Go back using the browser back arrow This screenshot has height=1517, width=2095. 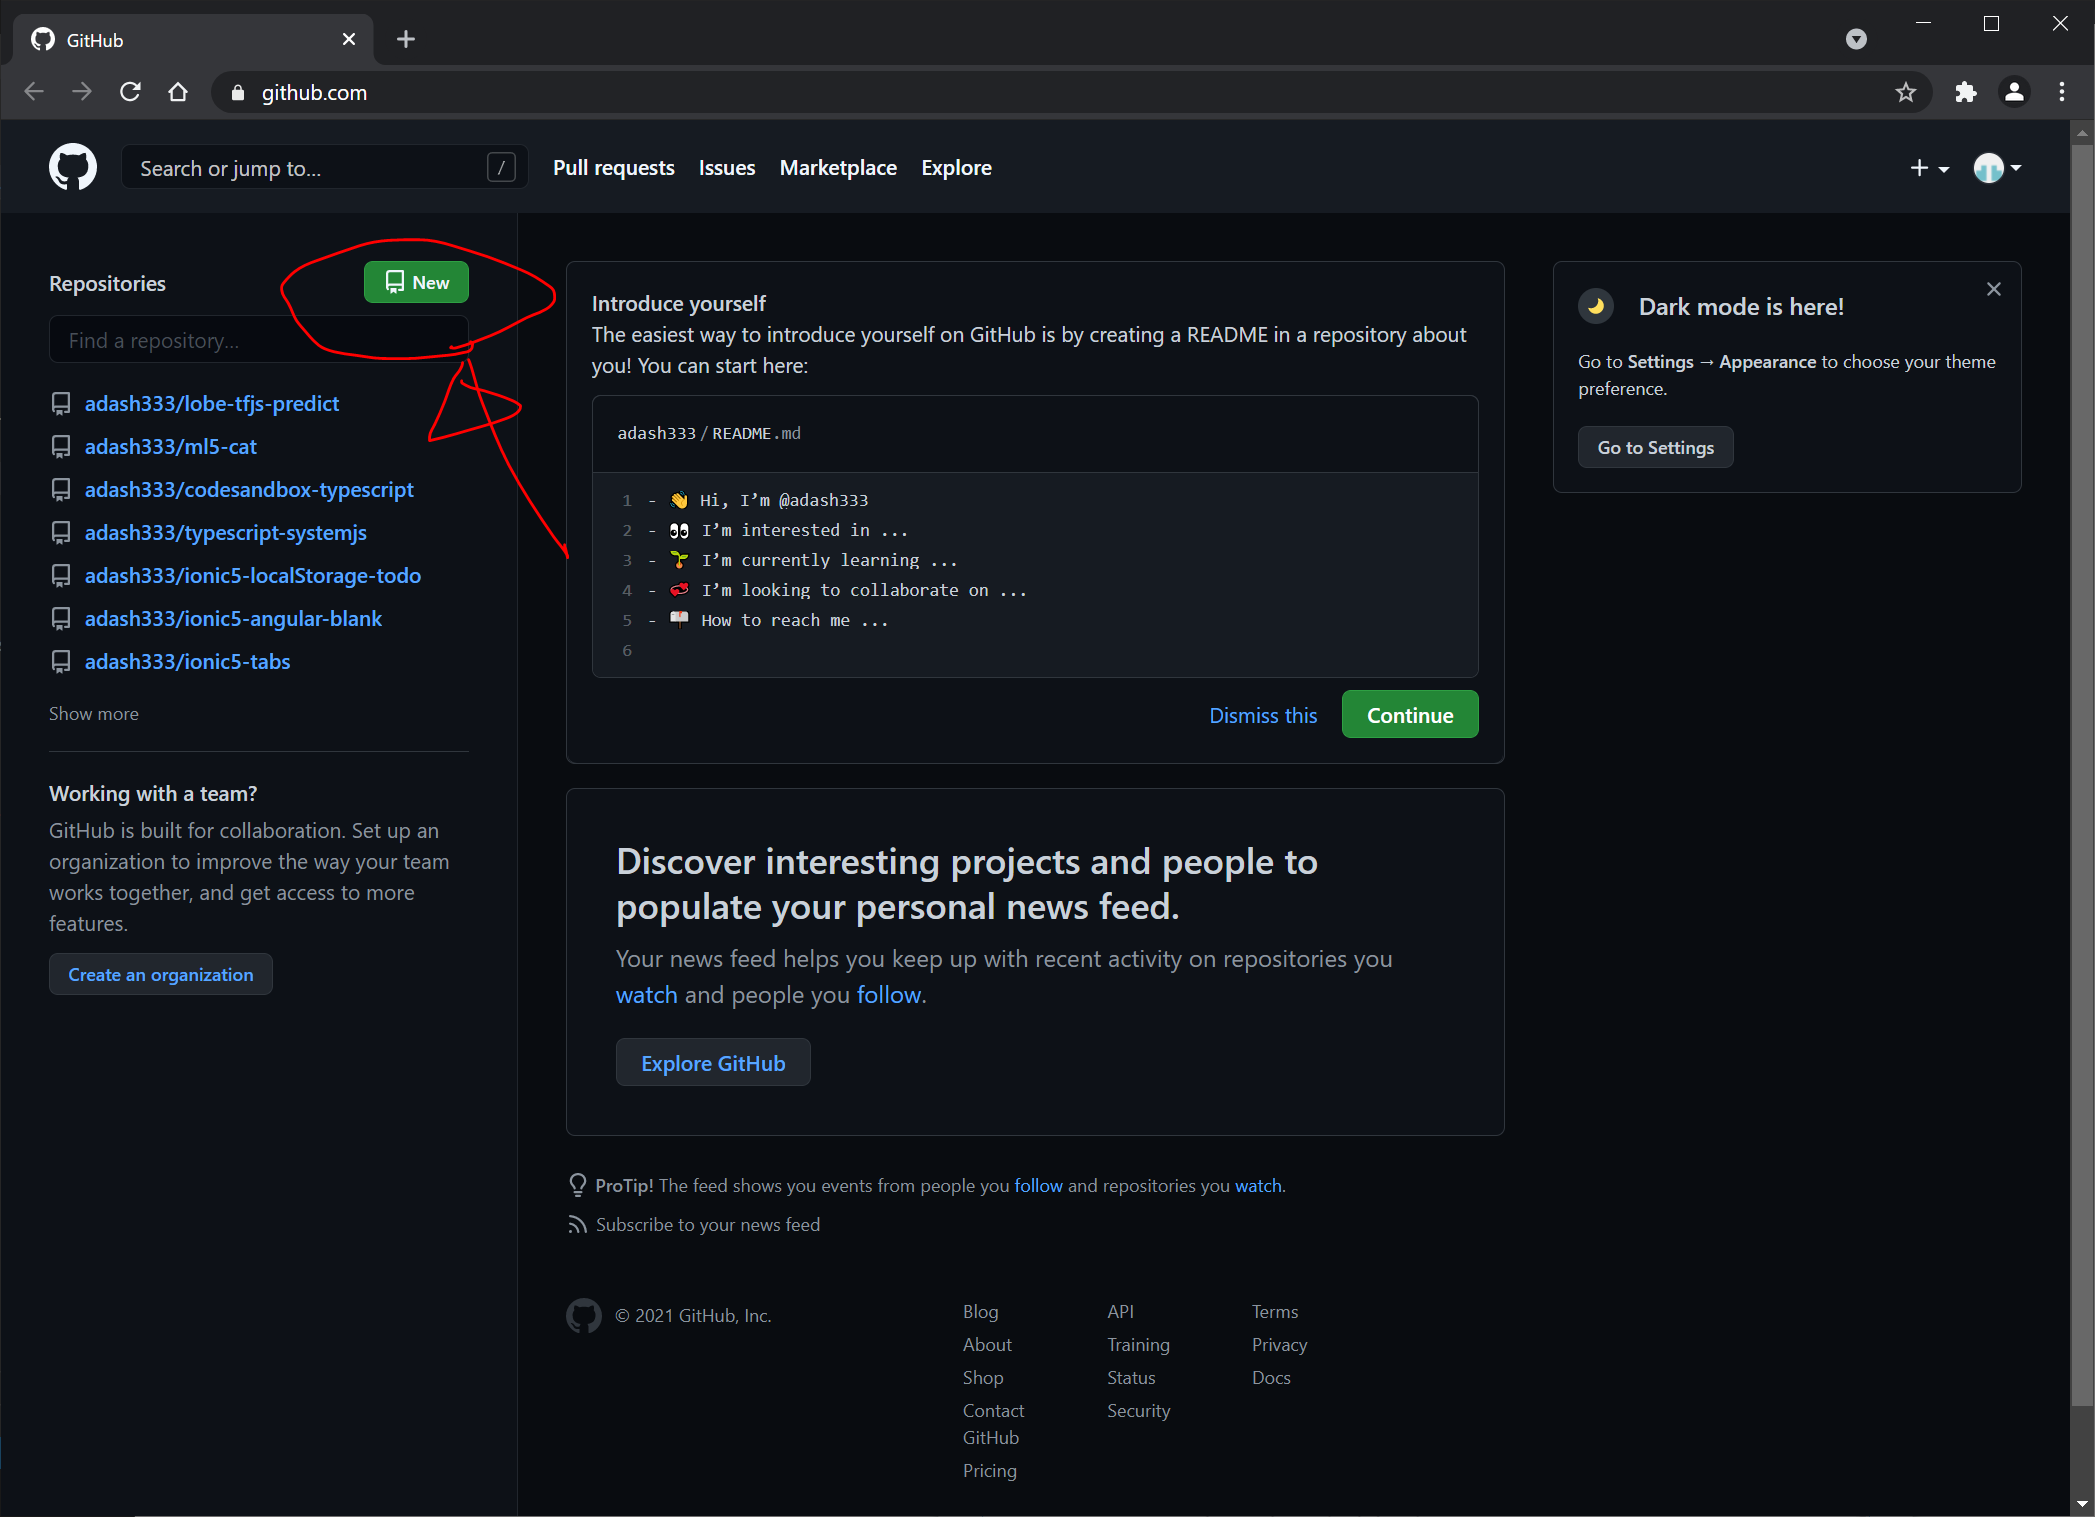[34, 92]
